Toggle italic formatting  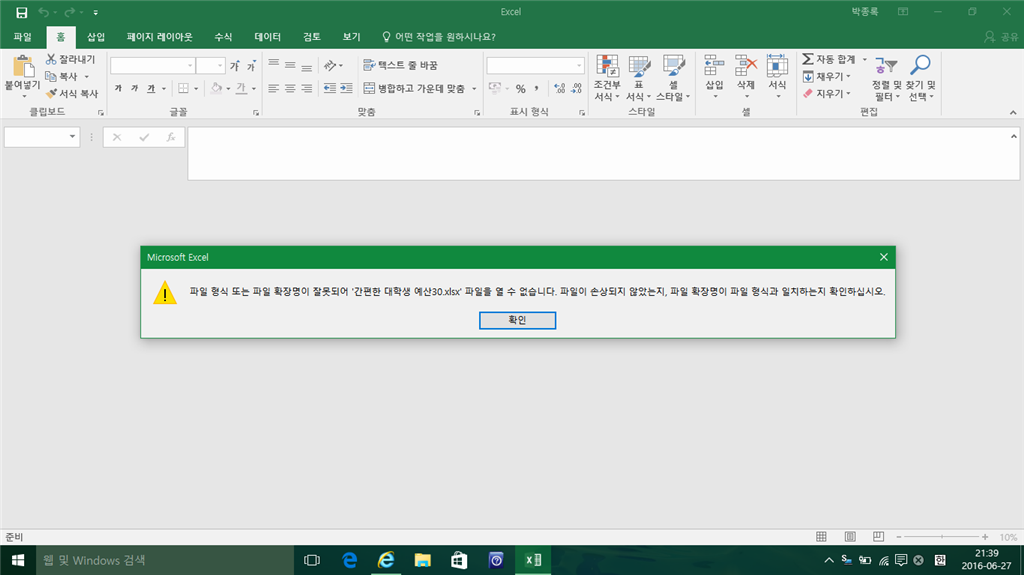click(135, 88)
